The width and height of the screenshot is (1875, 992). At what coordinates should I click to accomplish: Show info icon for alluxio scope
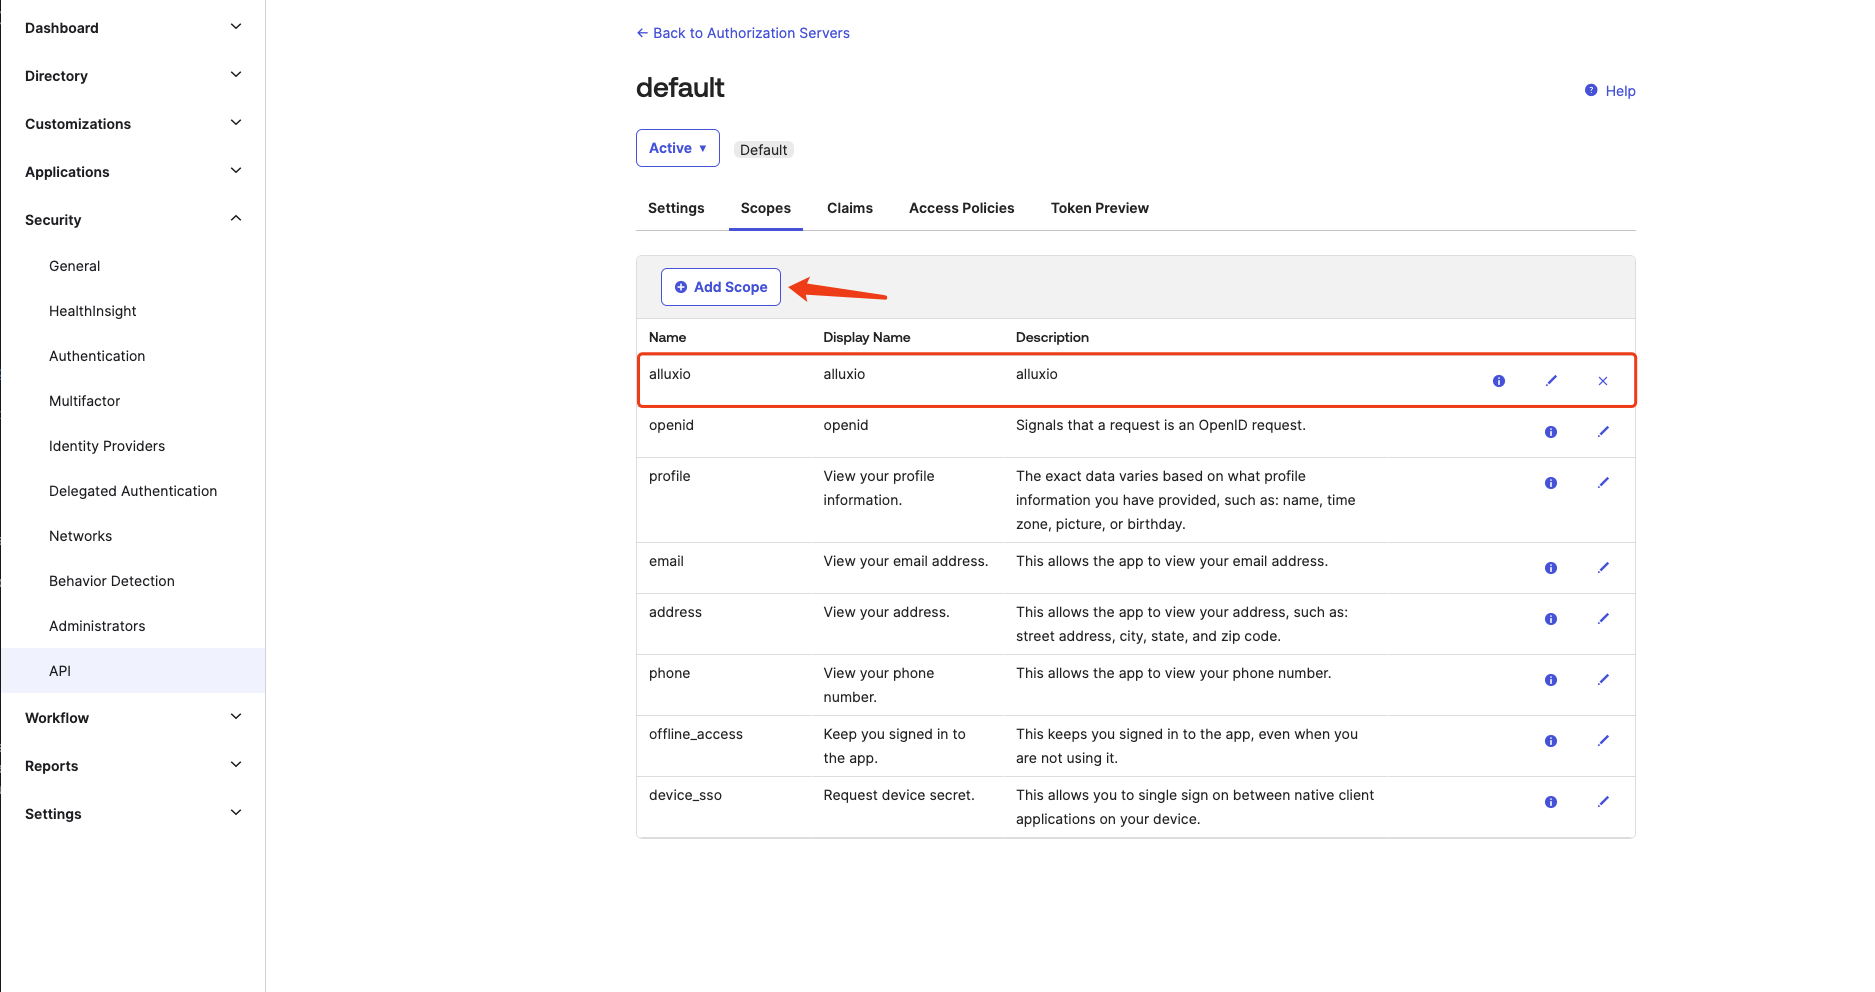pyautogui.click(x=1498, y=381)
